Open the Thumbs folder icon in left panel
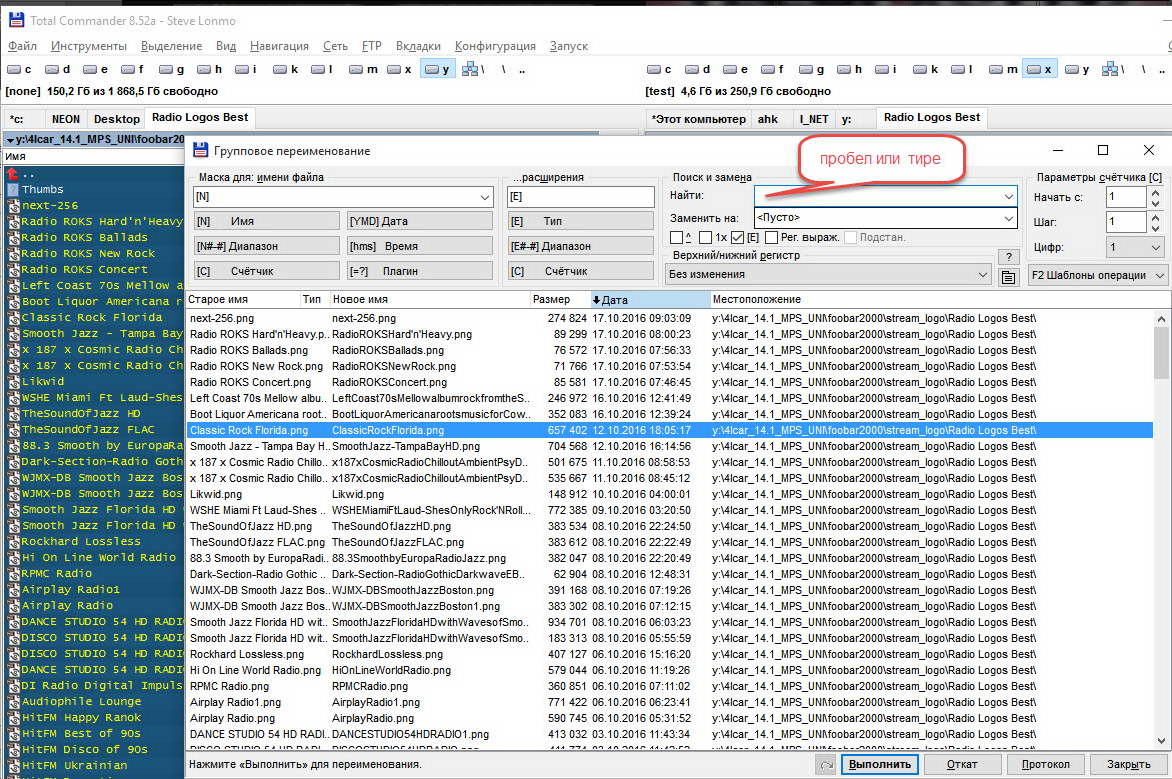Viewport: 1172px width, 779px height. tap(13, 189)
